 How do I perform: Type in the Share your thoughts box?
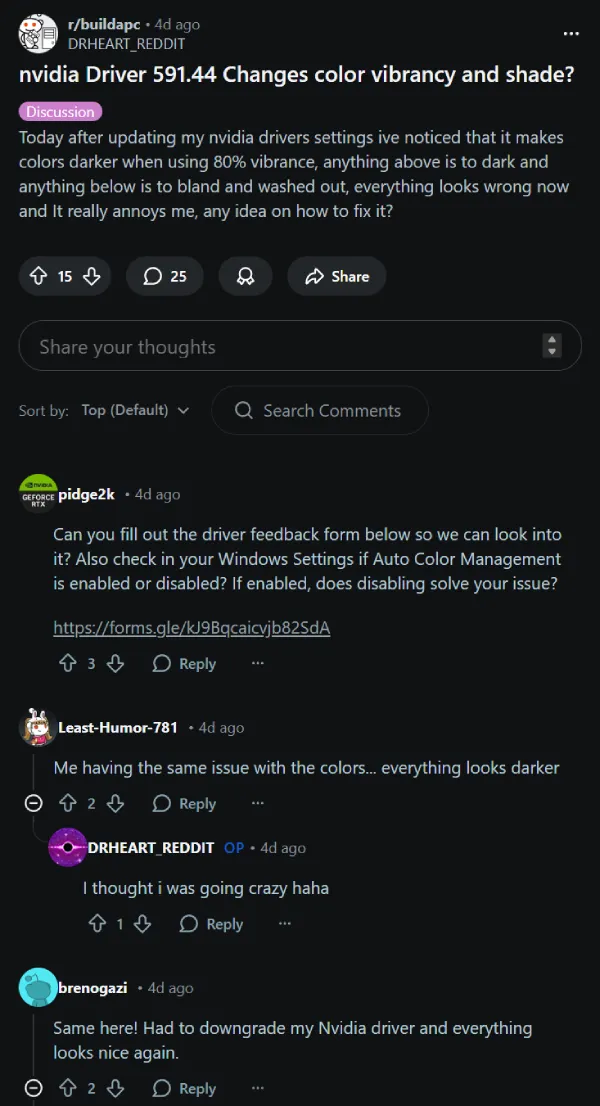(280, 347)
